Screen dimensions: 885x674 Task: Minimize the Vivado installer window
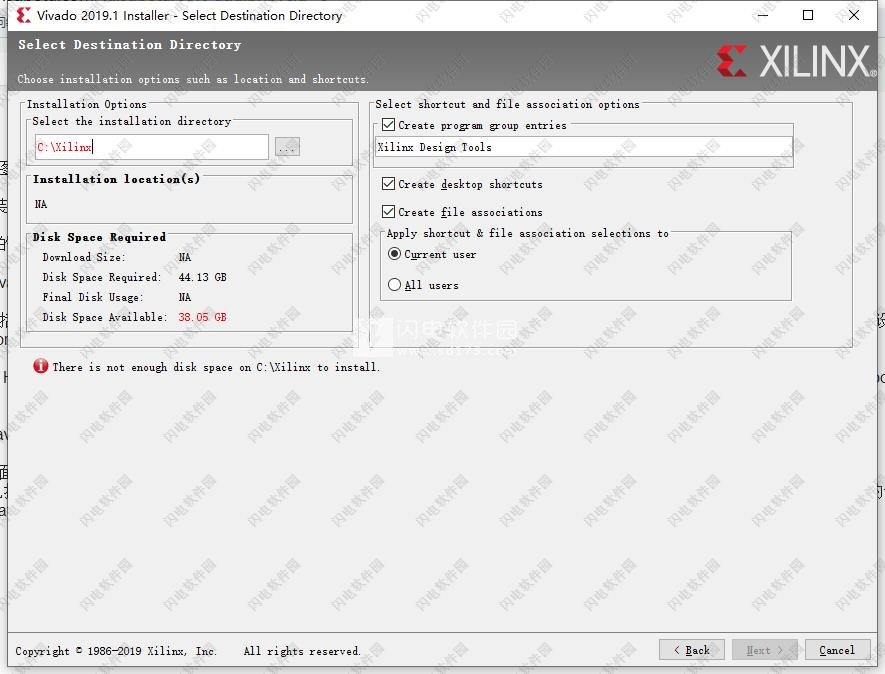tap(763, 15)
